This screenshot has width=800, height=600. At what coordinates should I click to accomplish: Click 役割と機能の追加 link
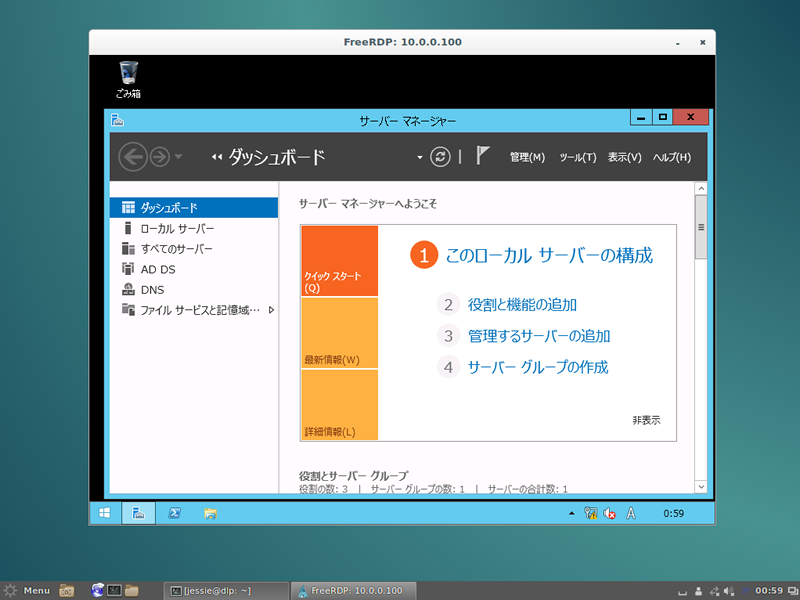pyautogui.click(x=522, y=305)
